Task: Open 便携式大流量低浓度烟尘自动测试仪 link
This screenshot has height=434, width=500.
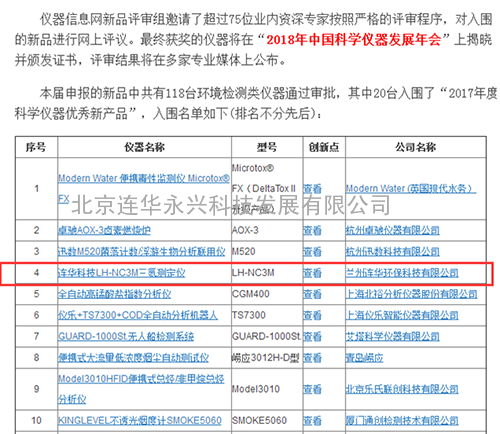Action: click(x=133, y=358)
